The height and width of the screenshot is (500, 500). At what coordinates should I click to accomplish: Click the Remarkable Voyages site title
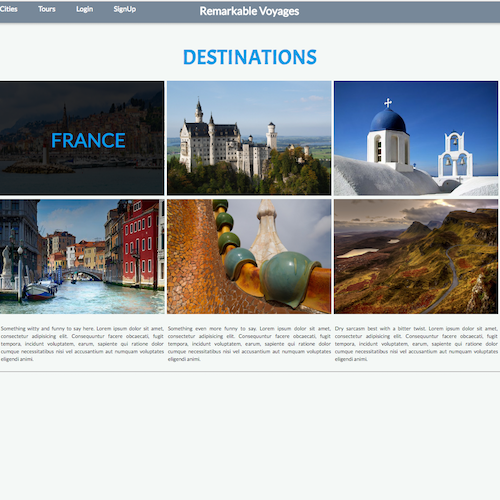click(249, 11)
